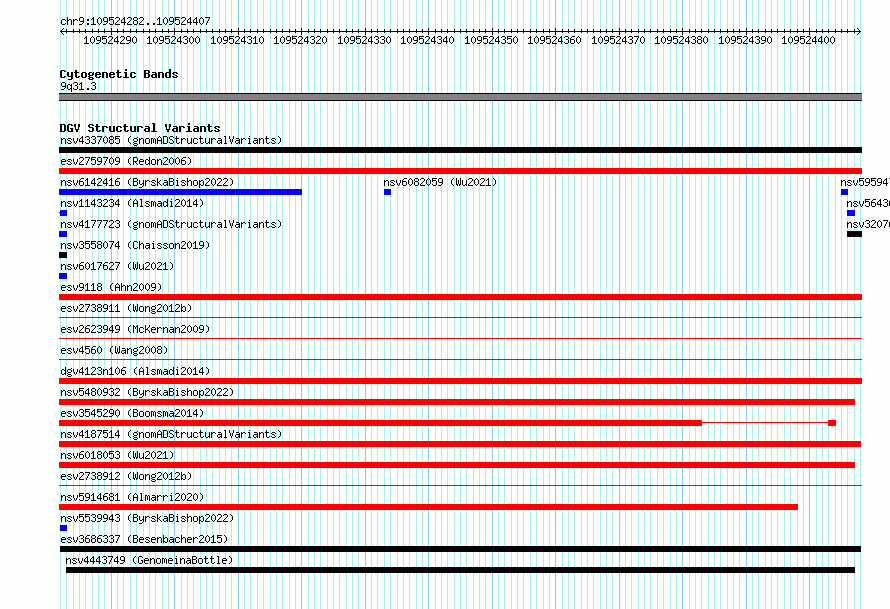Click ruler position 109524350
Image resolution: width=890 pixels, height=609 pixels.
pyautogui.click(x=491, y=40)
